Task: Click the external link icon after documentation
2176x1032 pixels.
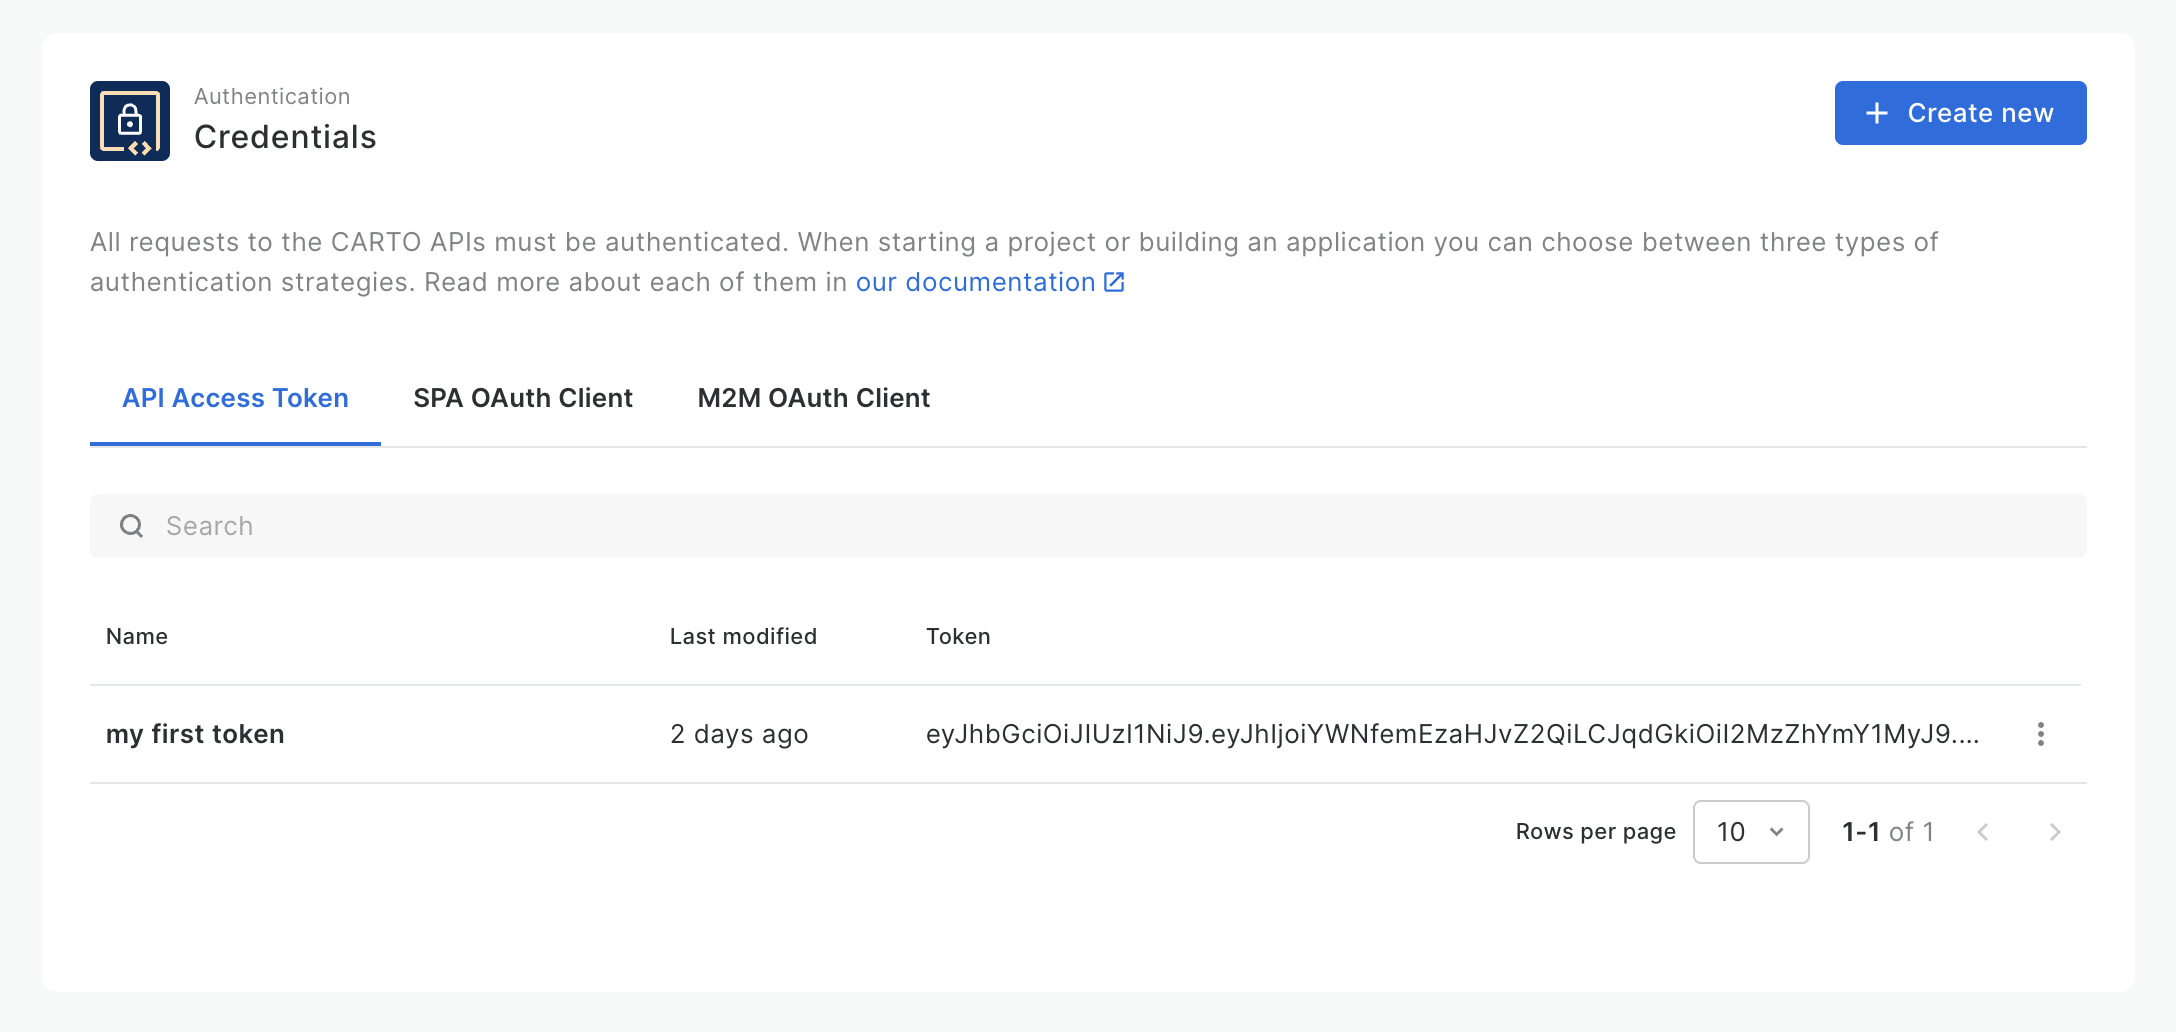Action: click(1114, 282)
